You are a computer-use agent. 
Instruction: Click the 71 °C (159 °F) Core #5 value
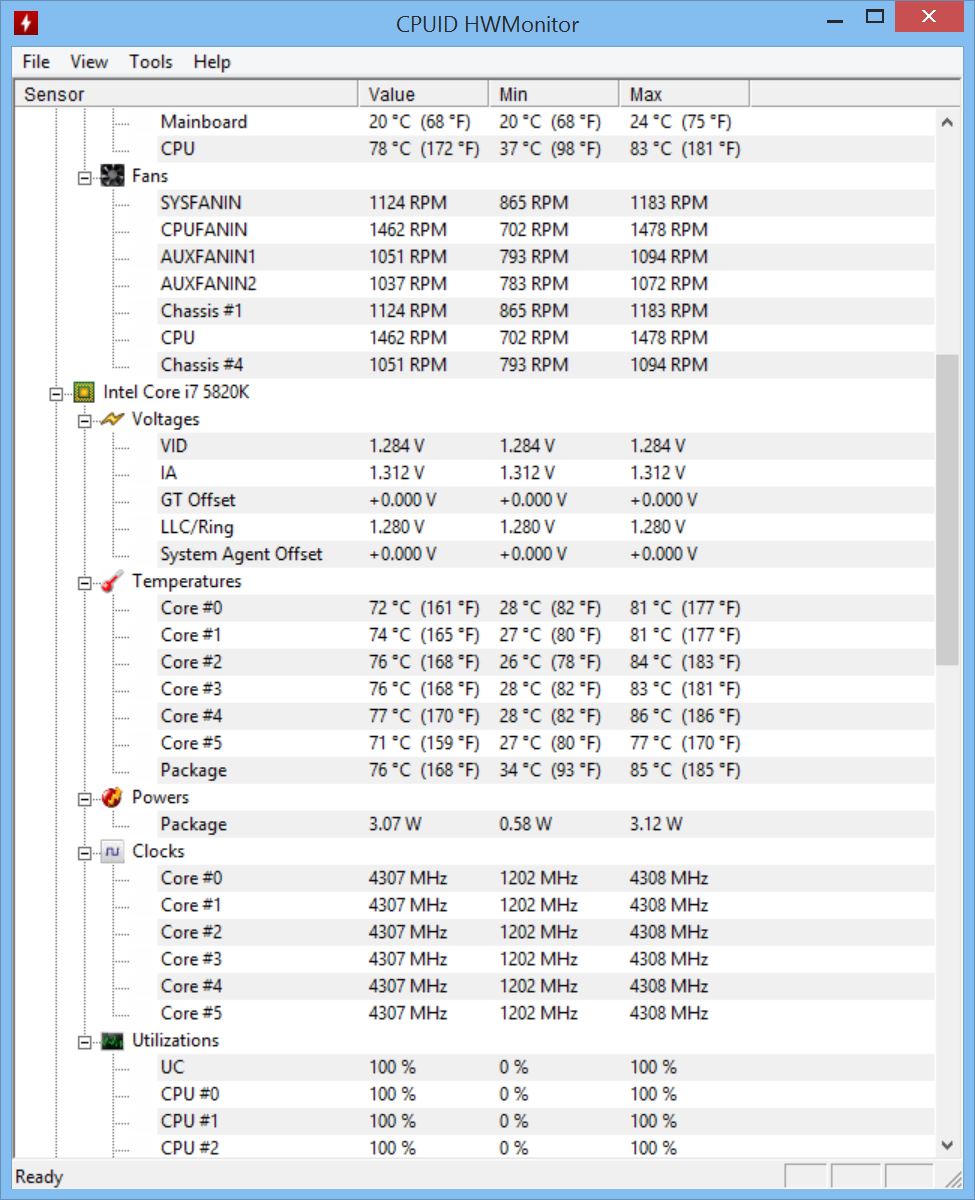tap(424, 743)
